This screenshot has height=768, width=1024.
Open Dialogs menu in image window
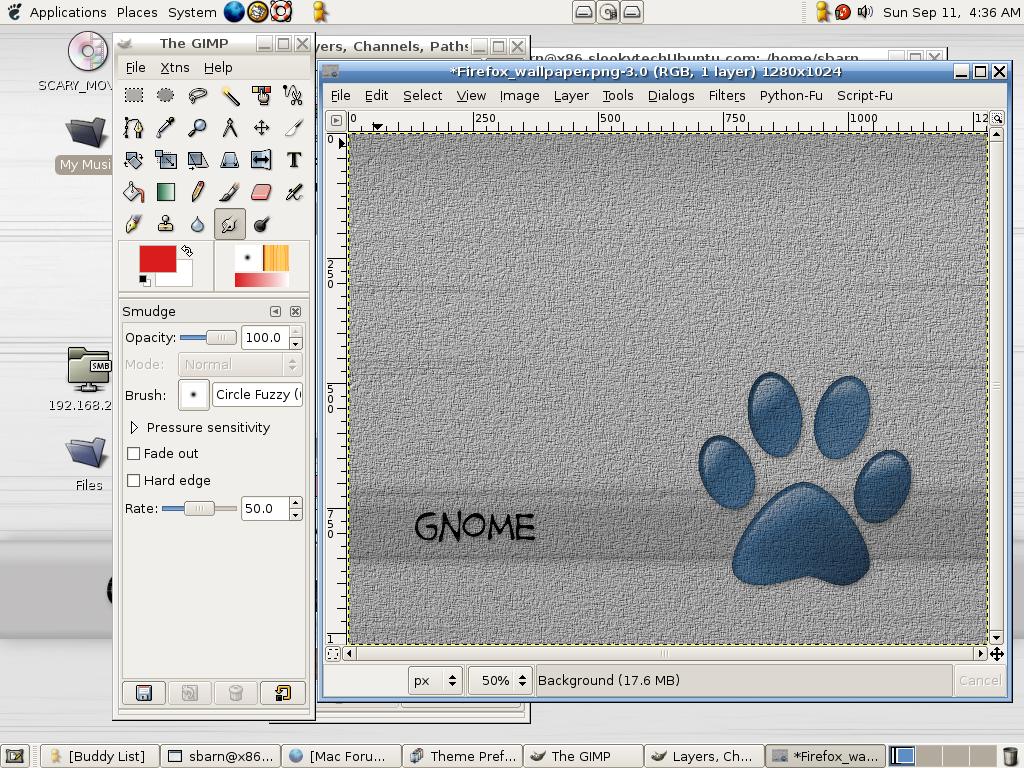click(x=671, y=95)
